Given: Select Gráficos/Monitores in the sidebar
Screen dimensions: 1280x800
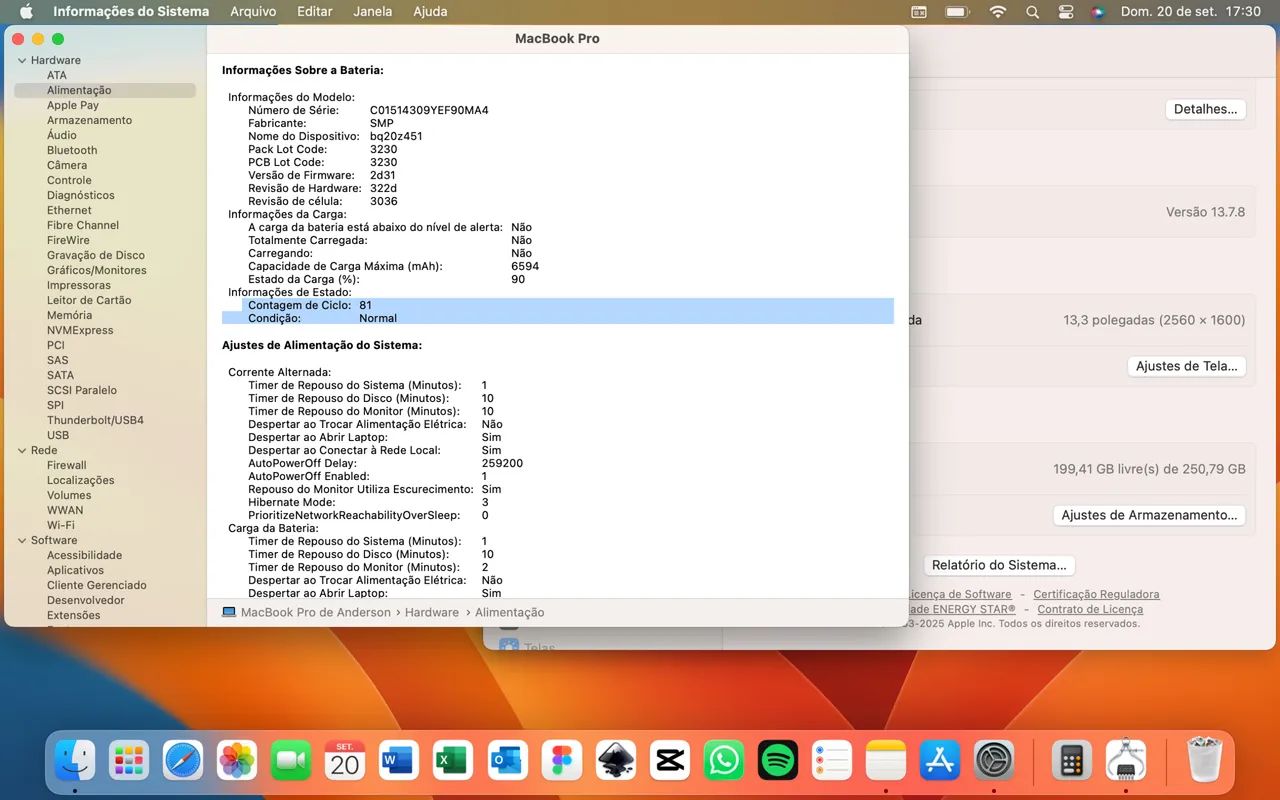Looking at the screenshot, I should click(x=96, y=270).
